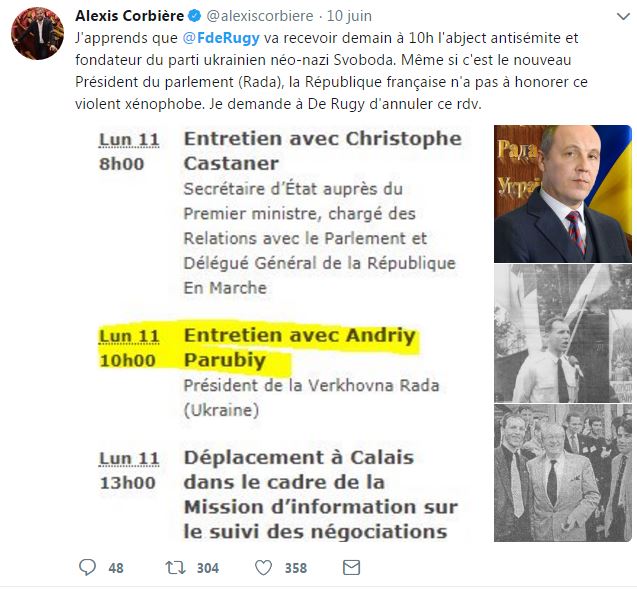Click the highlighted Andriy Parubiy entry
This screenshot has width=637, height=589.
pos(259,348)
